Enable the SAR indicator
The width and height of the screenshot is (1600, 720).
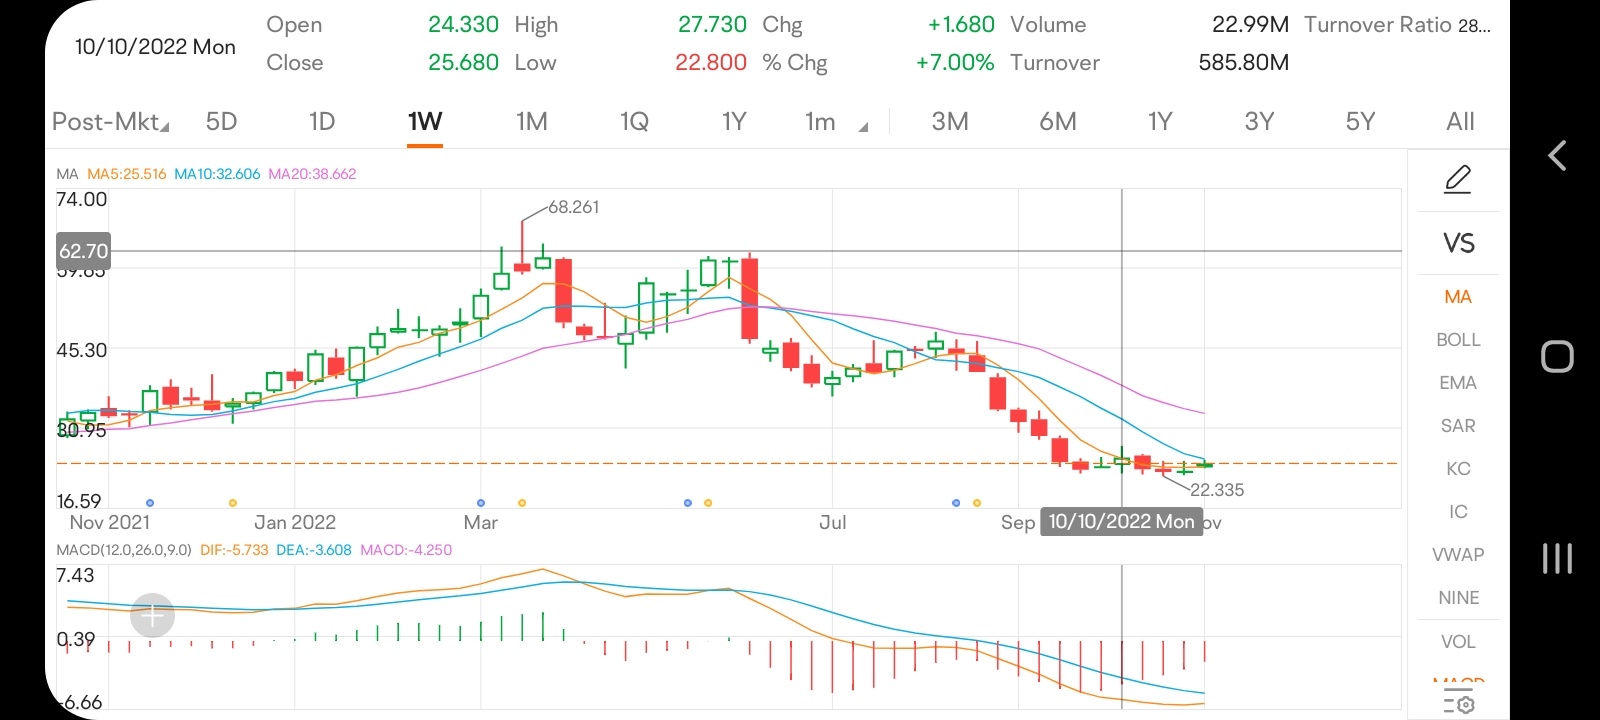tap(1458, 426)
